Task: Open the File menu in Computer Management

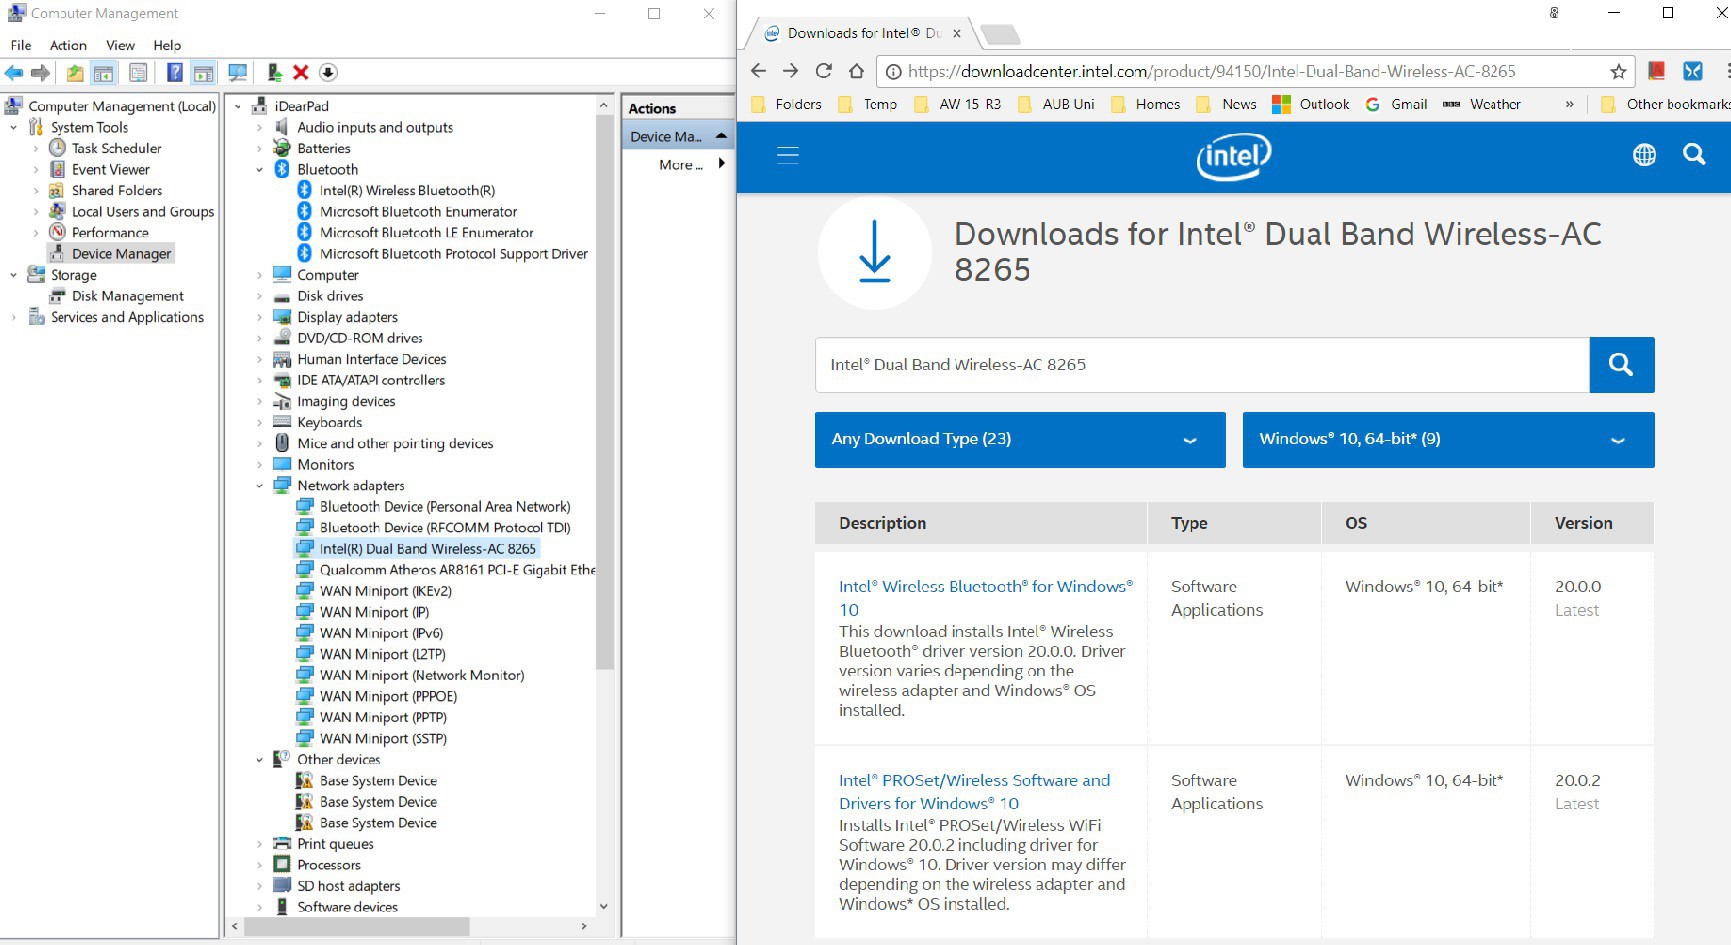Action: [x=21, y=45]
